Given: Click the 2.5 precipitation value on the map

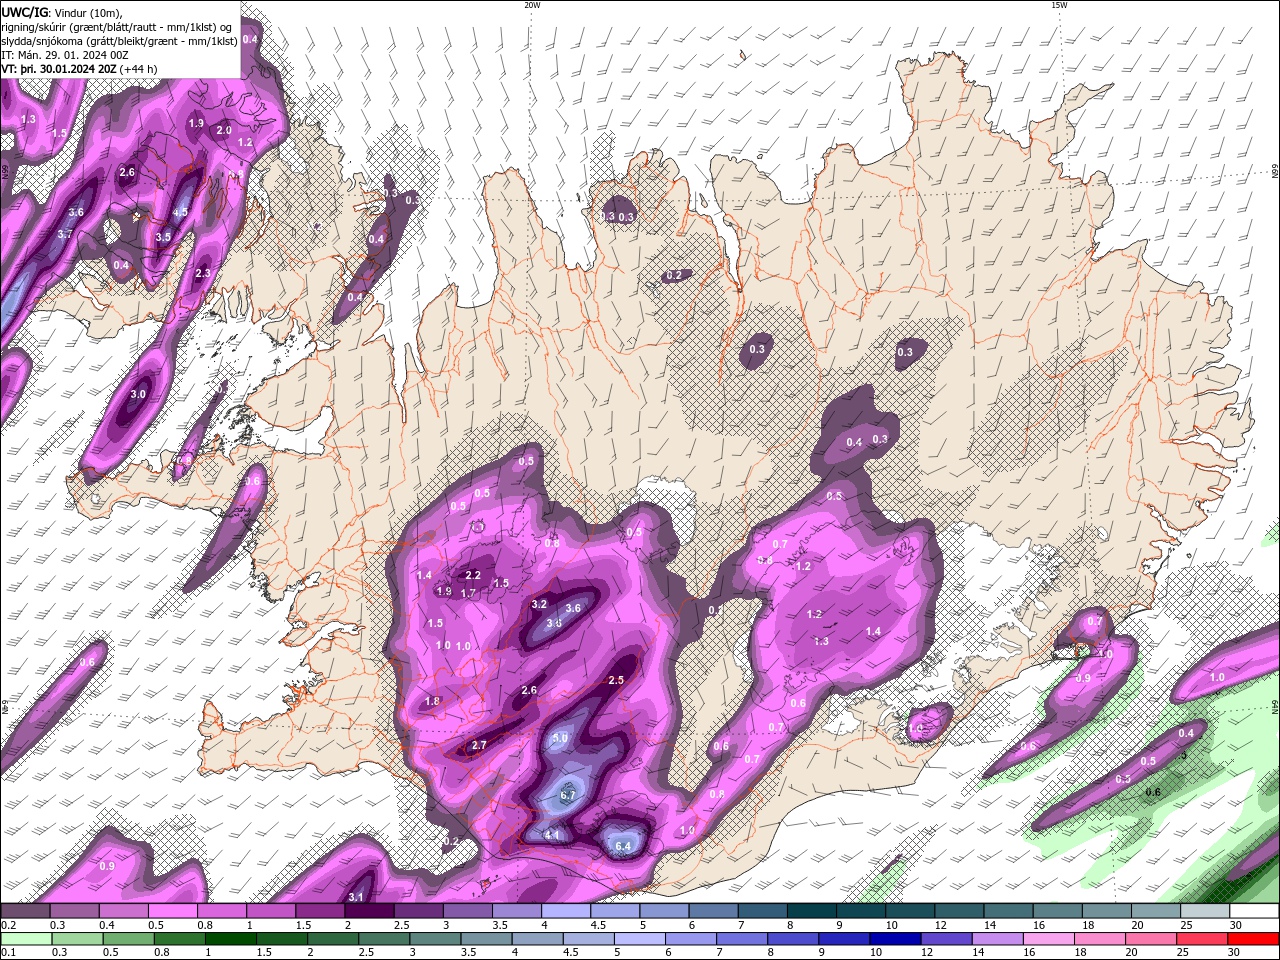Looking at the screenshot, I should pyautogui.click(x=616, y=680).
